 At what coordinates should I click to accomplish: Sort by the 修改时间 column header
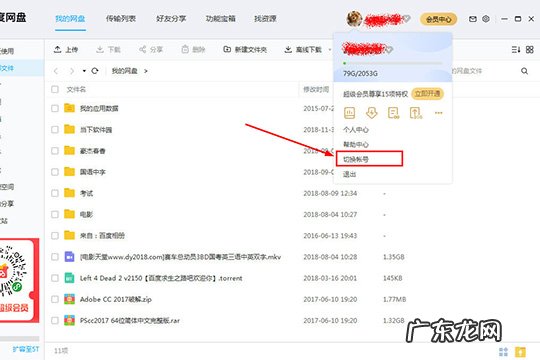[x=316, y=90]
